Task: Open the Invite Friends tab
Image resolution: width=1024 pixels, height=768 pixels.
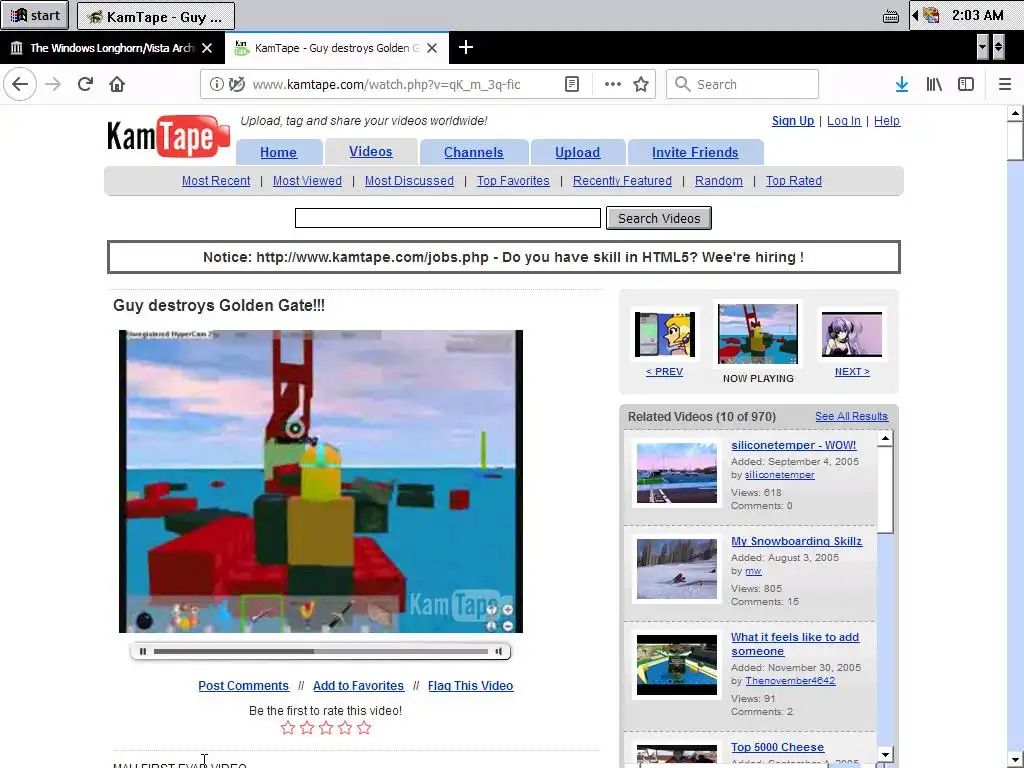Action: (695, 152)
